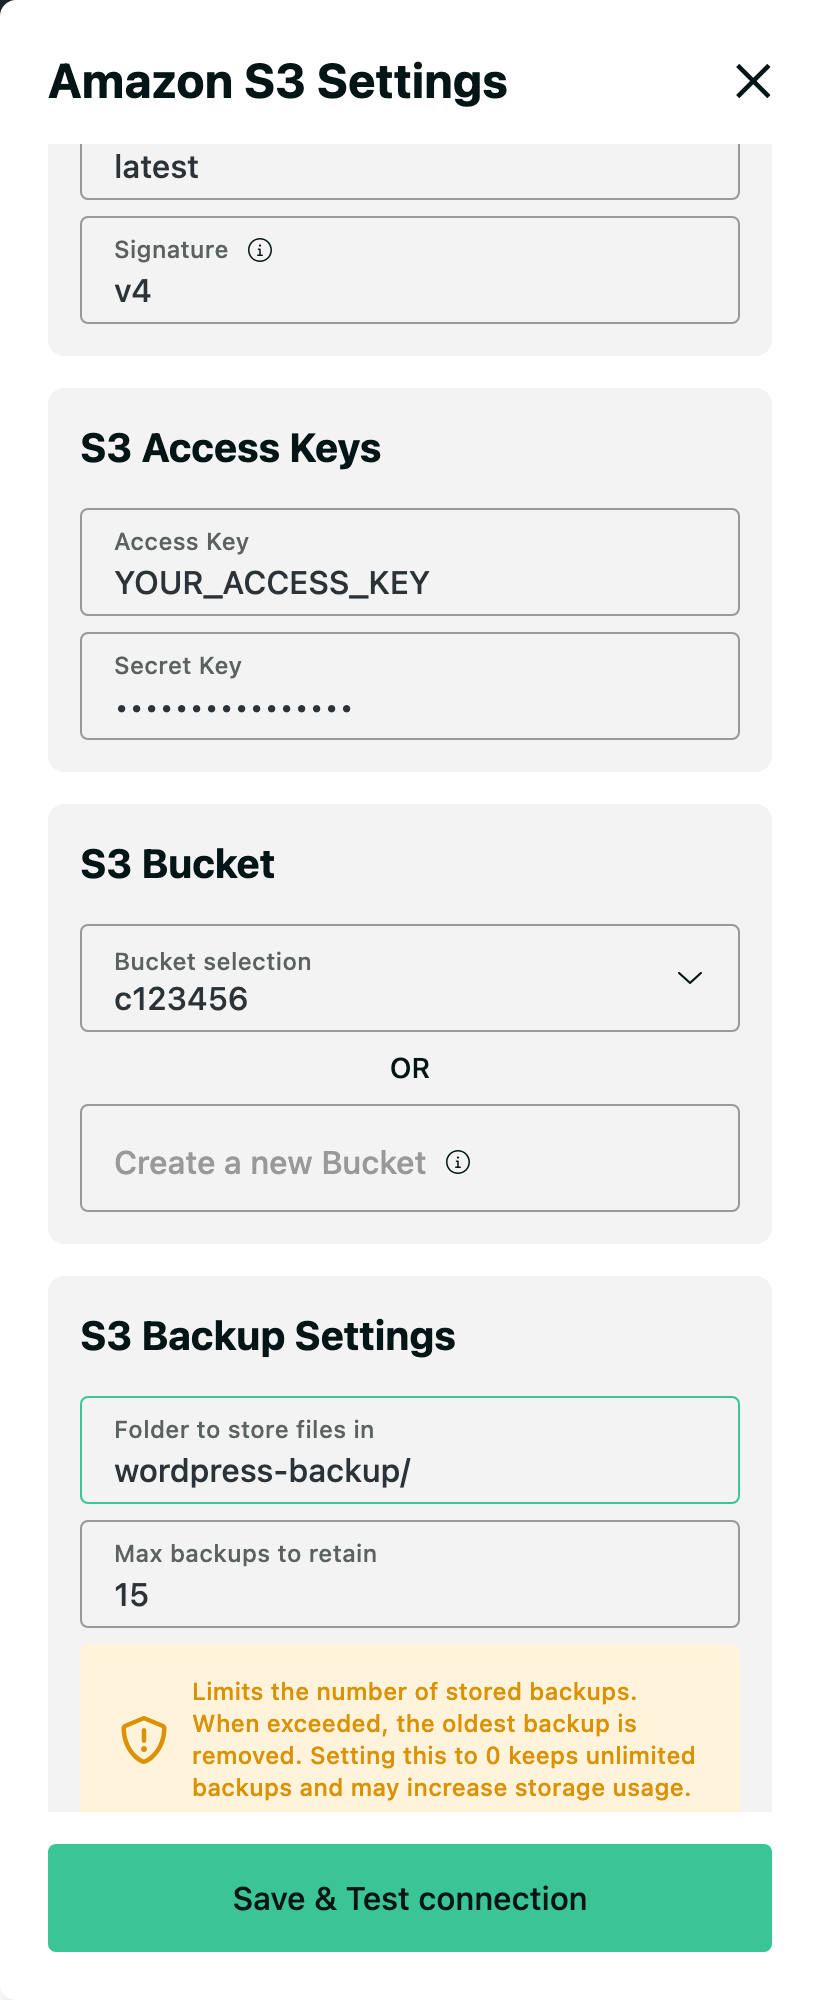Click the field showing 'latest'
The height and width of the screenshot is (2000, 820).
pos(410,171)
